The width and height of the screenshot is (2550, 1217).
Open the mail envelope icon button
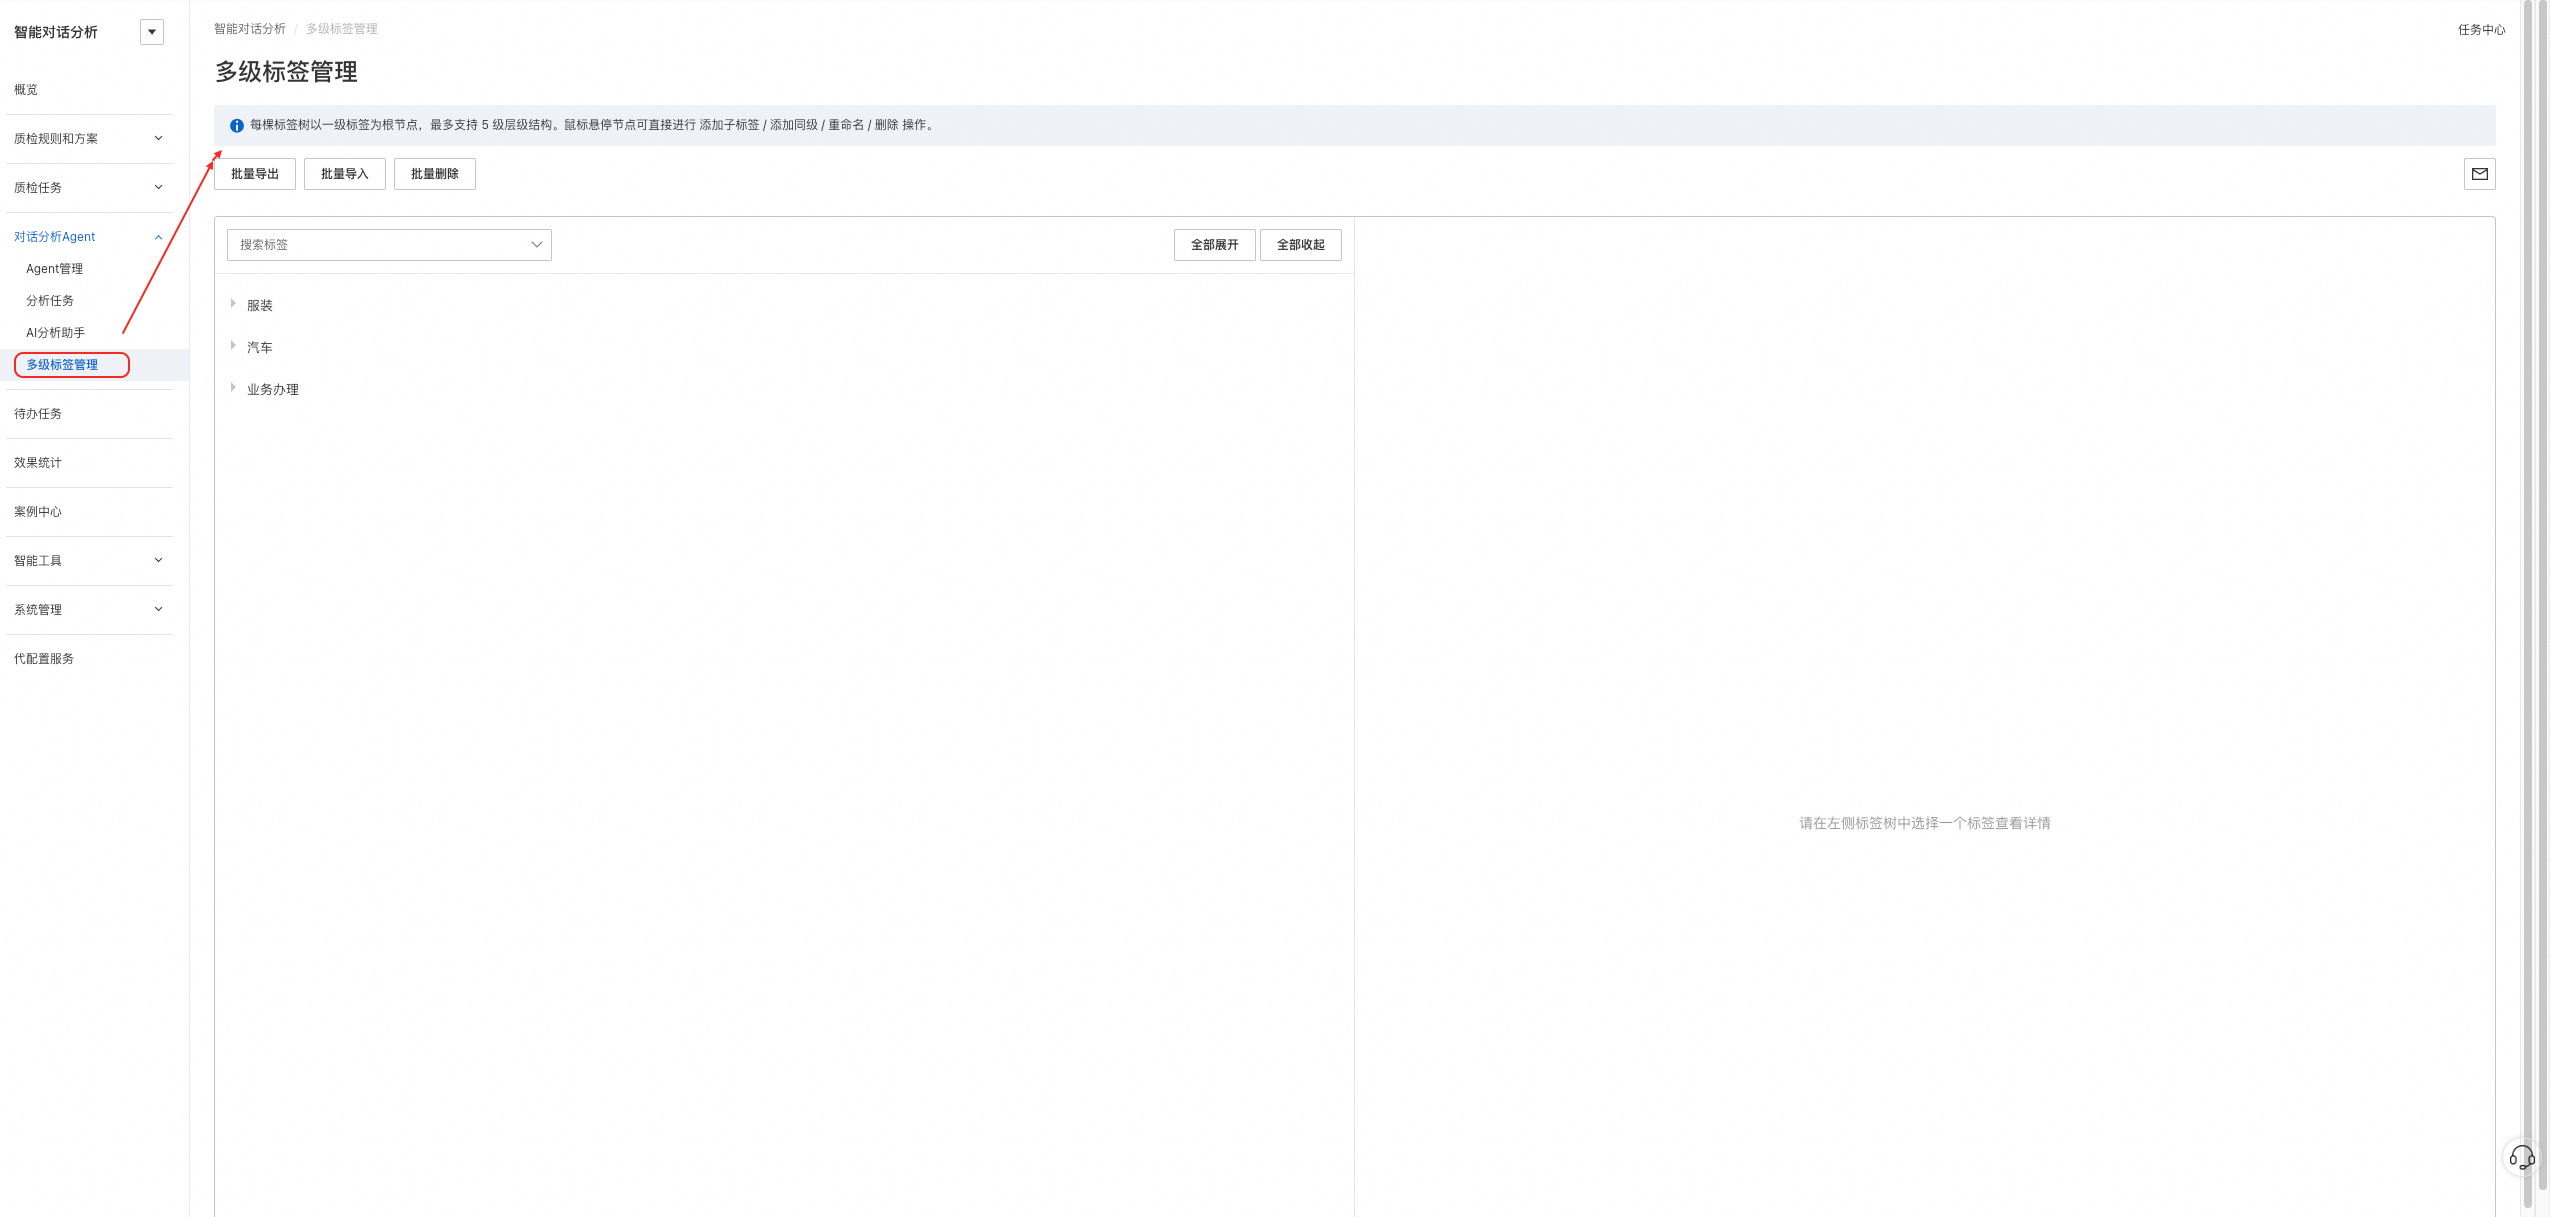pos(2479,174)
